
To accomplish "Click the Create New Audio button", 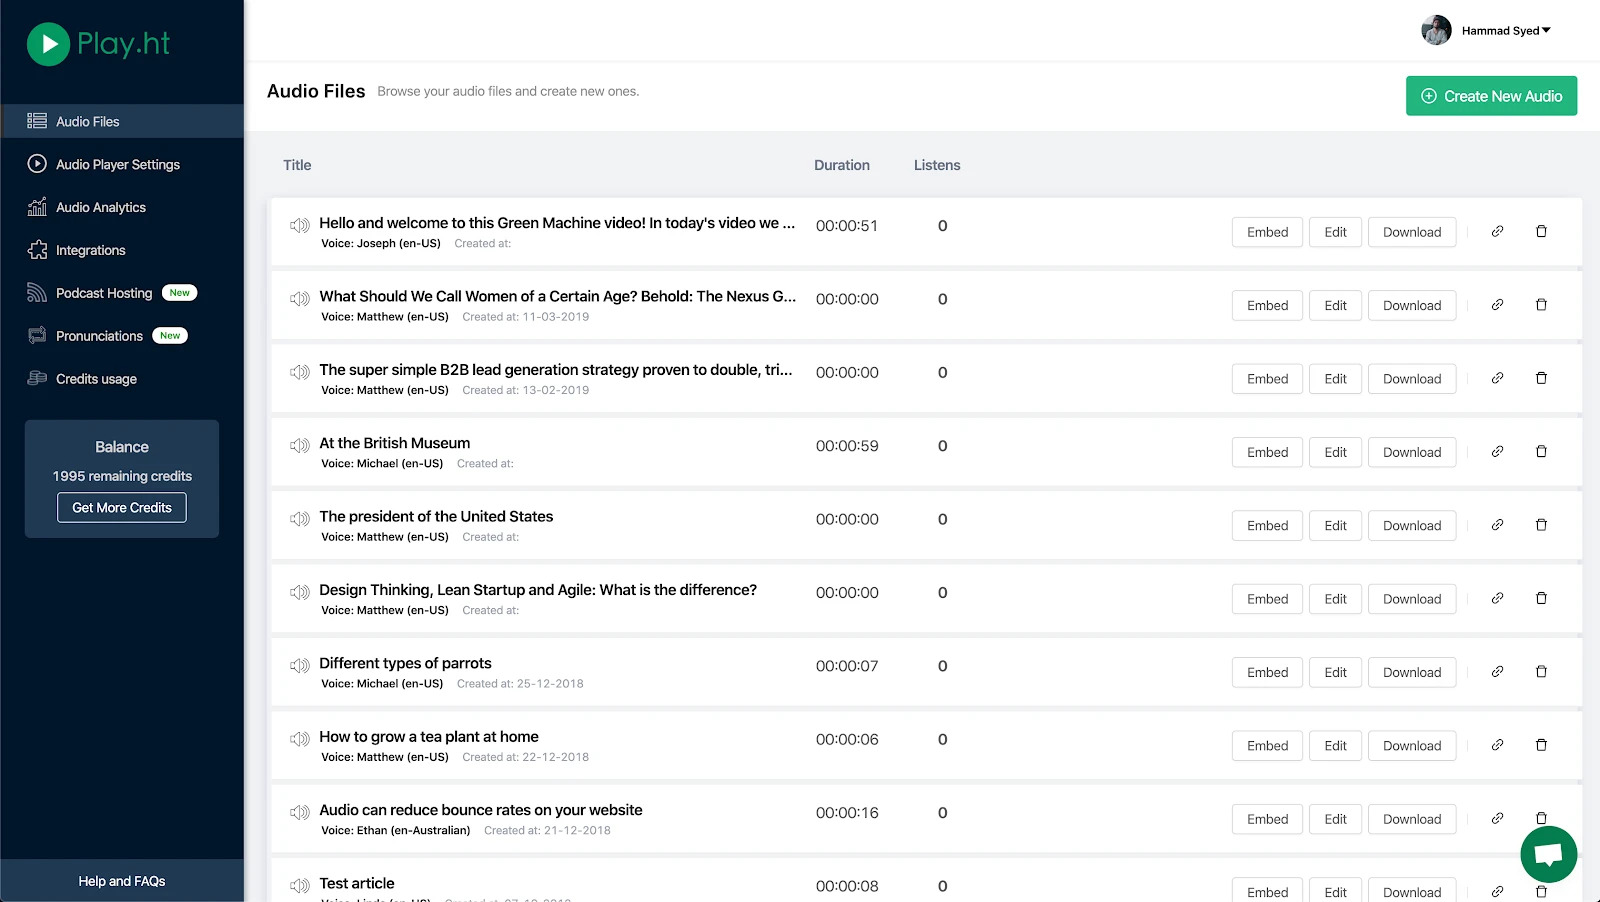I will (x=1491, y=96).
